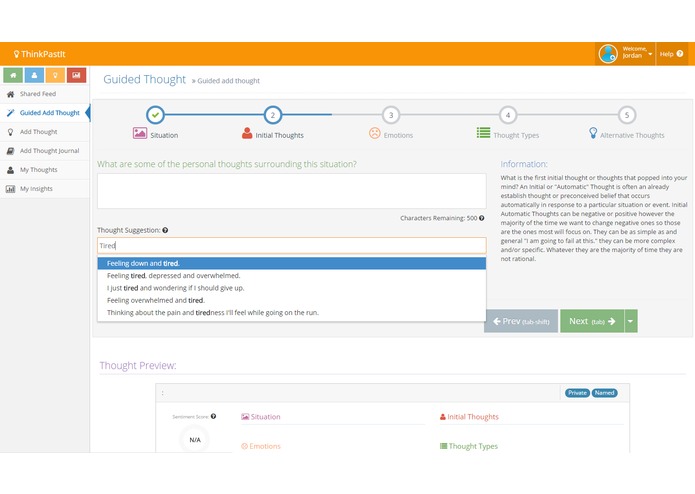This screenshot has width=695, height=494.
Task: Focus the Thought Suggestion input field
Action: coord(292,245)
